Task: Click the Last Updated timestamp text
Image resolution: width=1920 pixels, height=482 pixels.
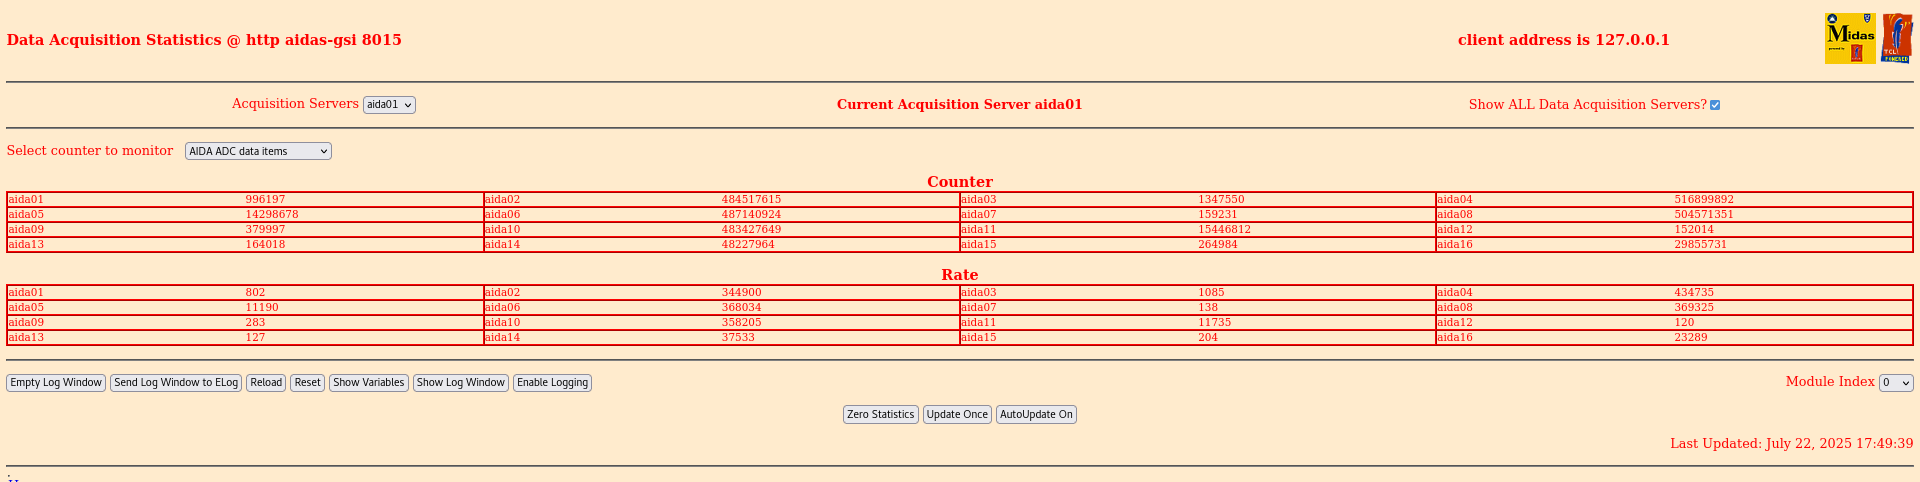Action: (1792, 444)
